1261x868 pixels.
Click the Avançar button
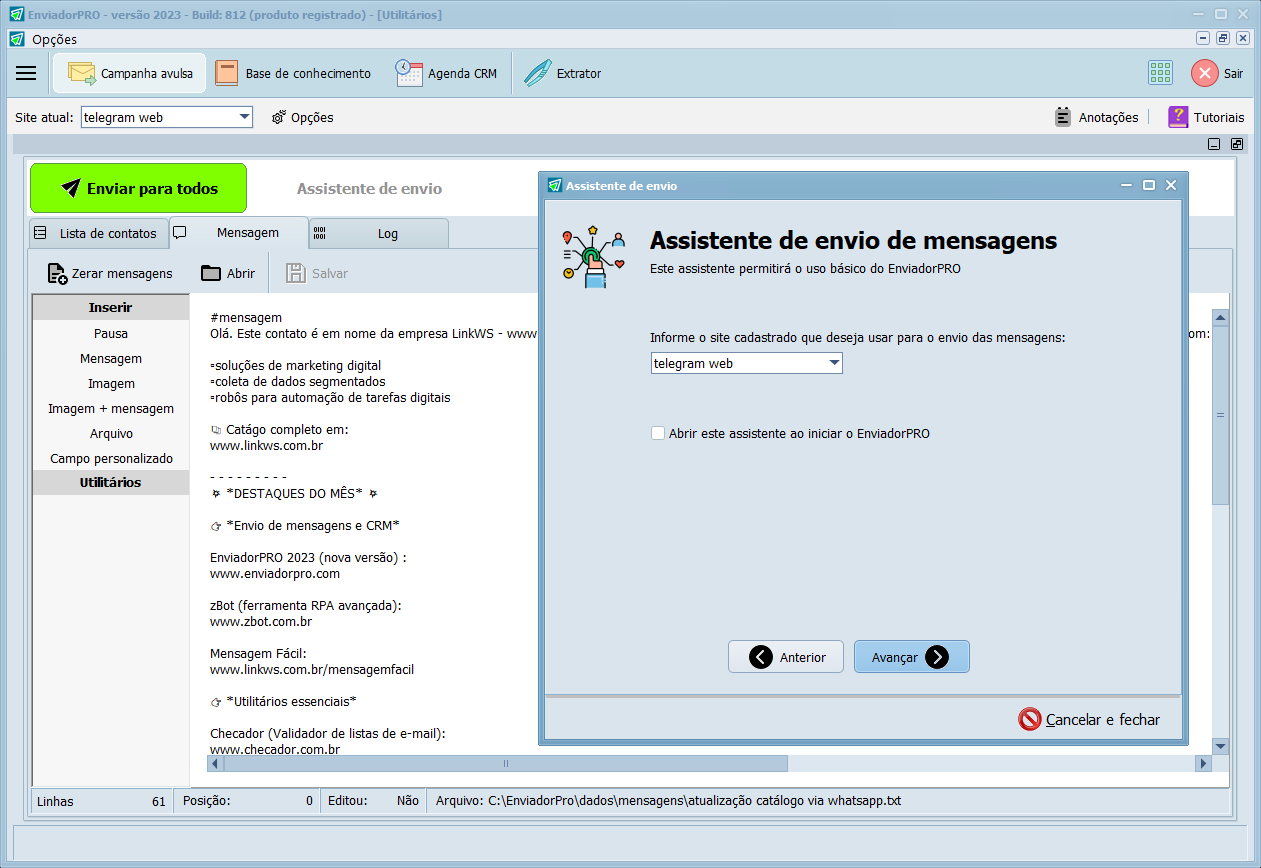[x=912, y=657]
